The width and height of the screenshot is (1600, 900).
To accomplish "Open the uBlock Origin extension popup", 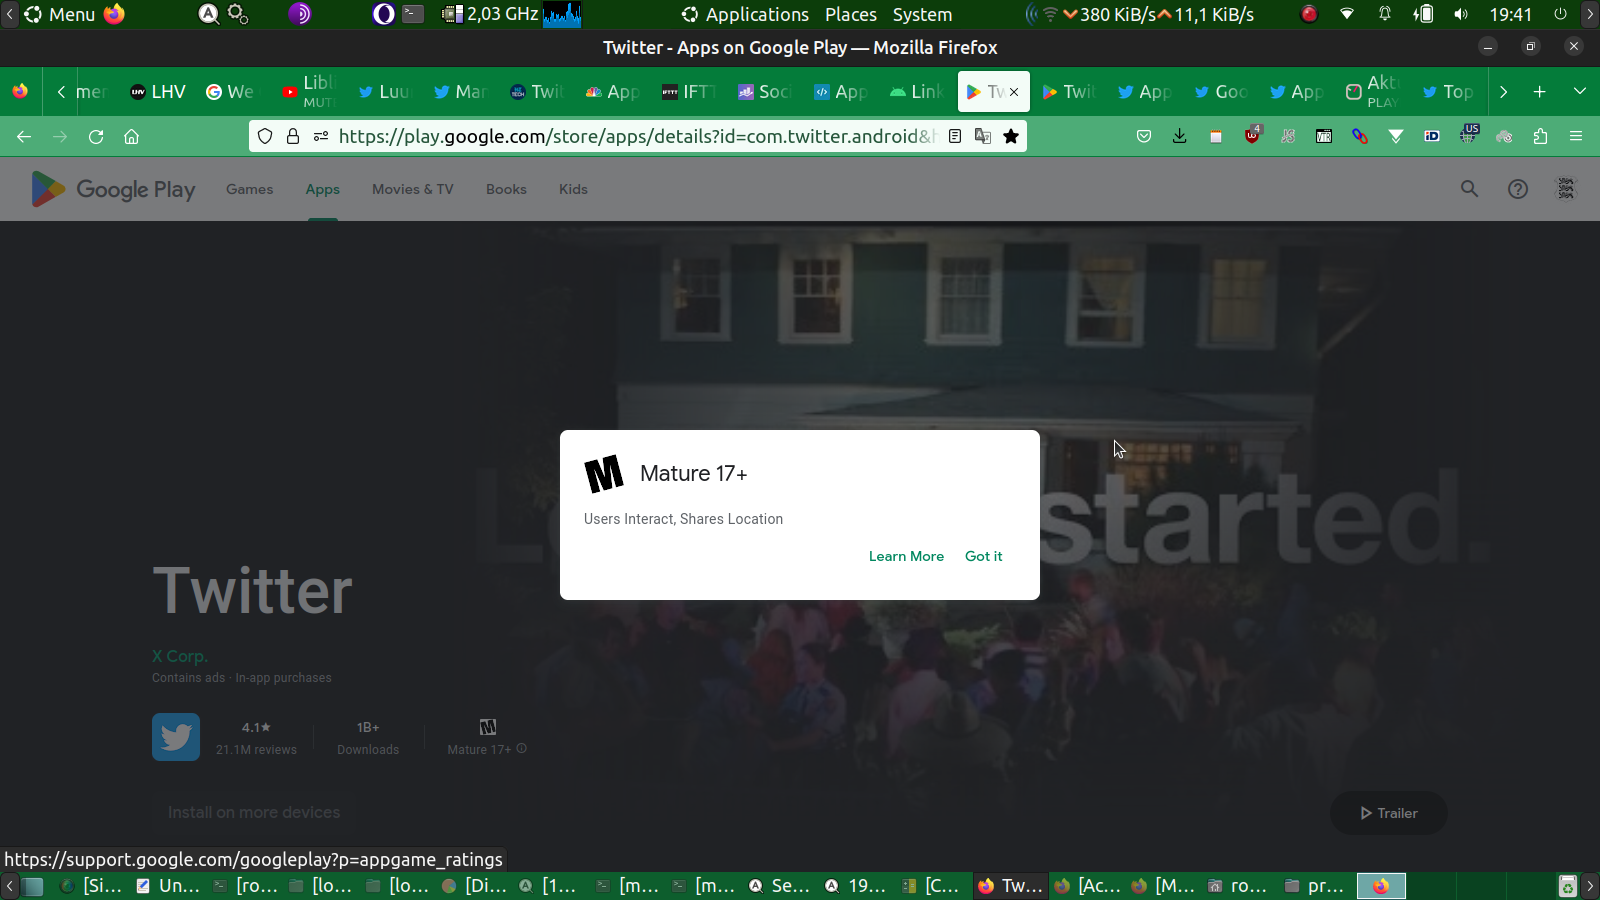I will pos(1252,135).
